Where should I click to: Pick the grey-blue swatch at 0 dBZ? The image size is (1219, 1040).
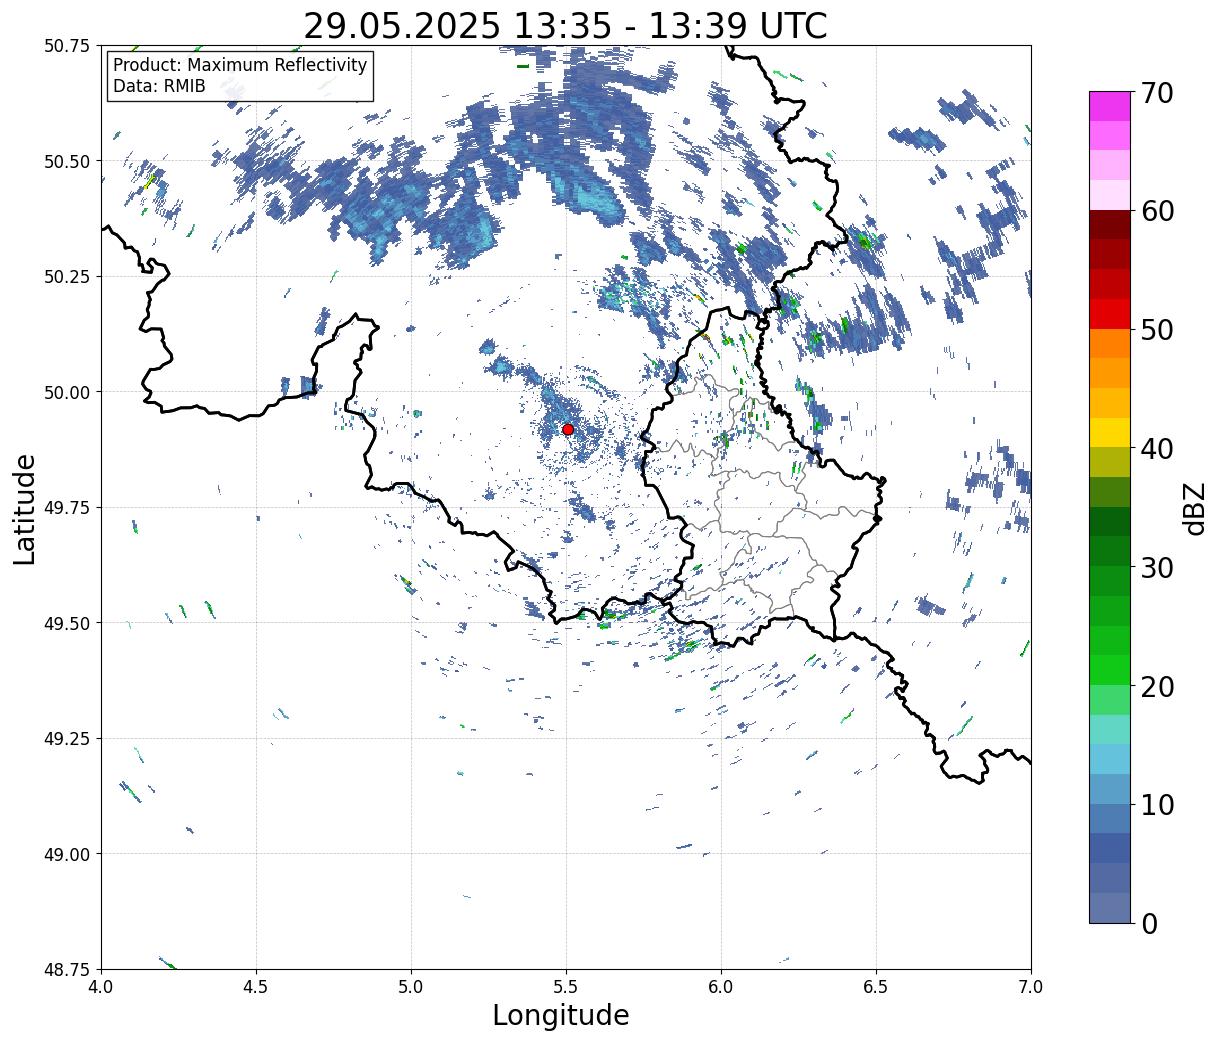(1109, 907)
